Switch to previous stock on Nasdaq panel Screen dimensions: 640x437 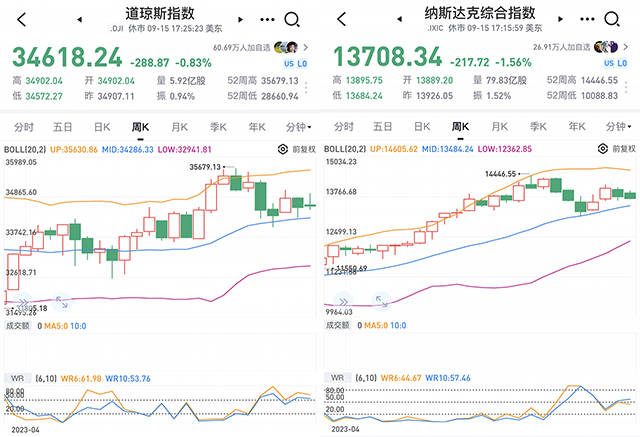click(x=400, y=19)
